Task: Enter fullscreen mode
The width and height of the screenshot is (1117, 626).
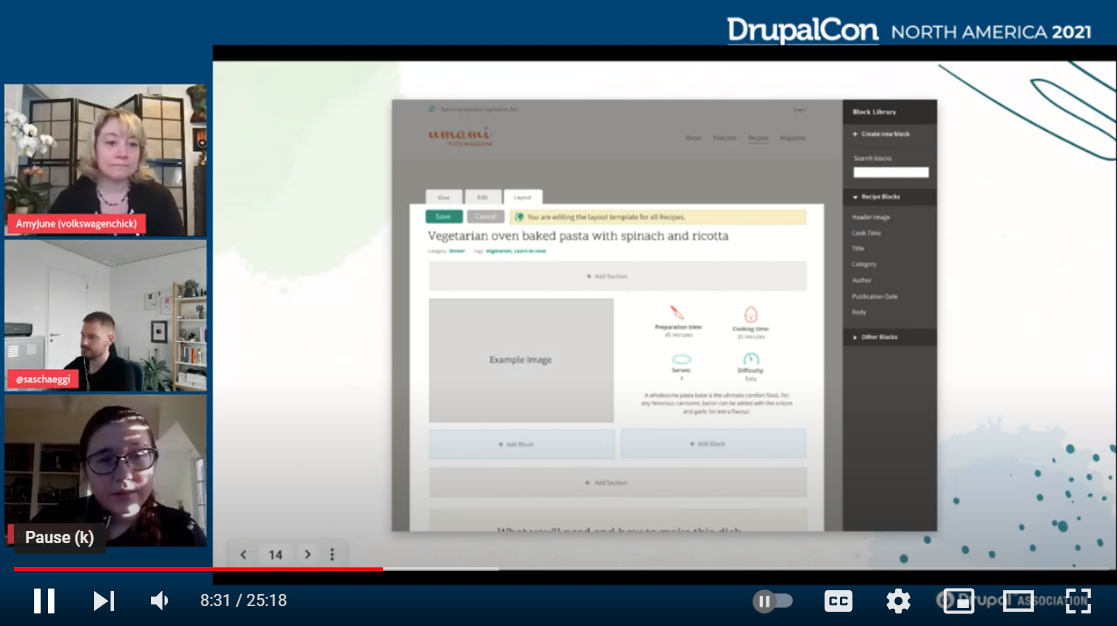Action: click(x=1079, y=601)
